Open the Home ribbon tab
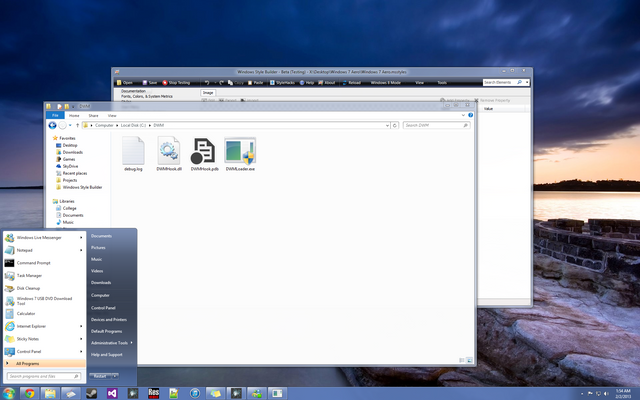This screenshot has width=640, height=400. pos(74,116)
